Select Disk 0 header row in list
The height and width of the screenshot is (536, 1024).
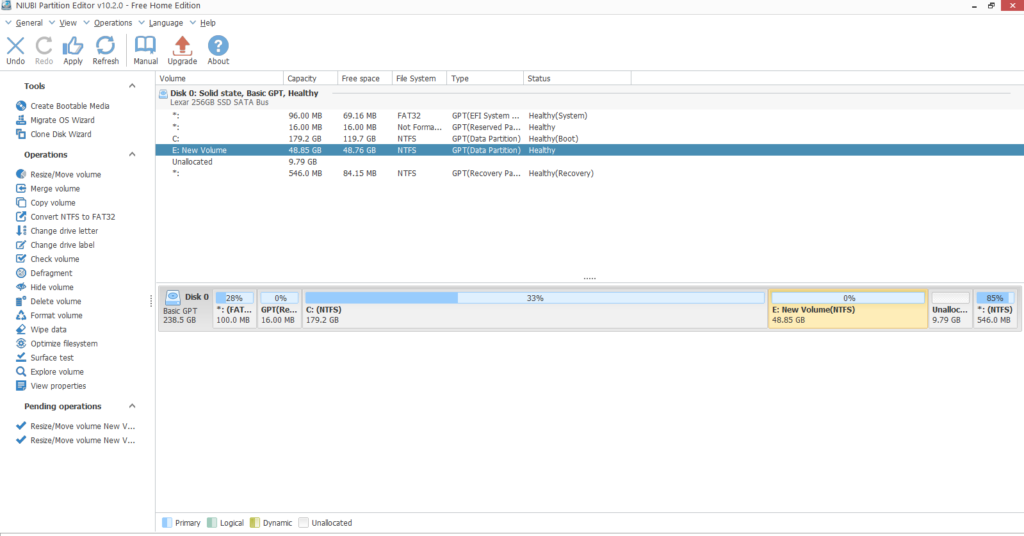tap(590, 97)
